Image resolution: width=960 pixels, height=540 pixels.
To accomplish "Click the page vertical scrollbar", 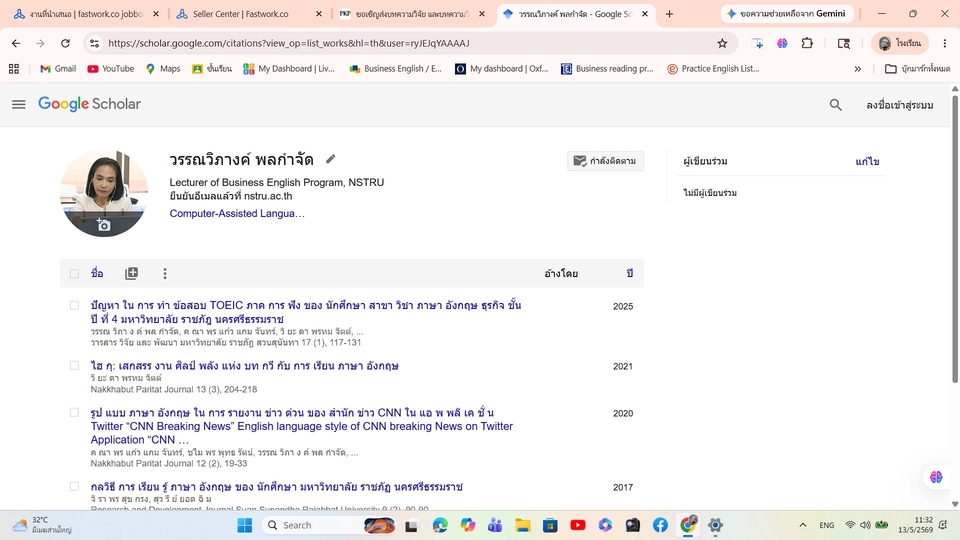I will (x=954, y=239).
